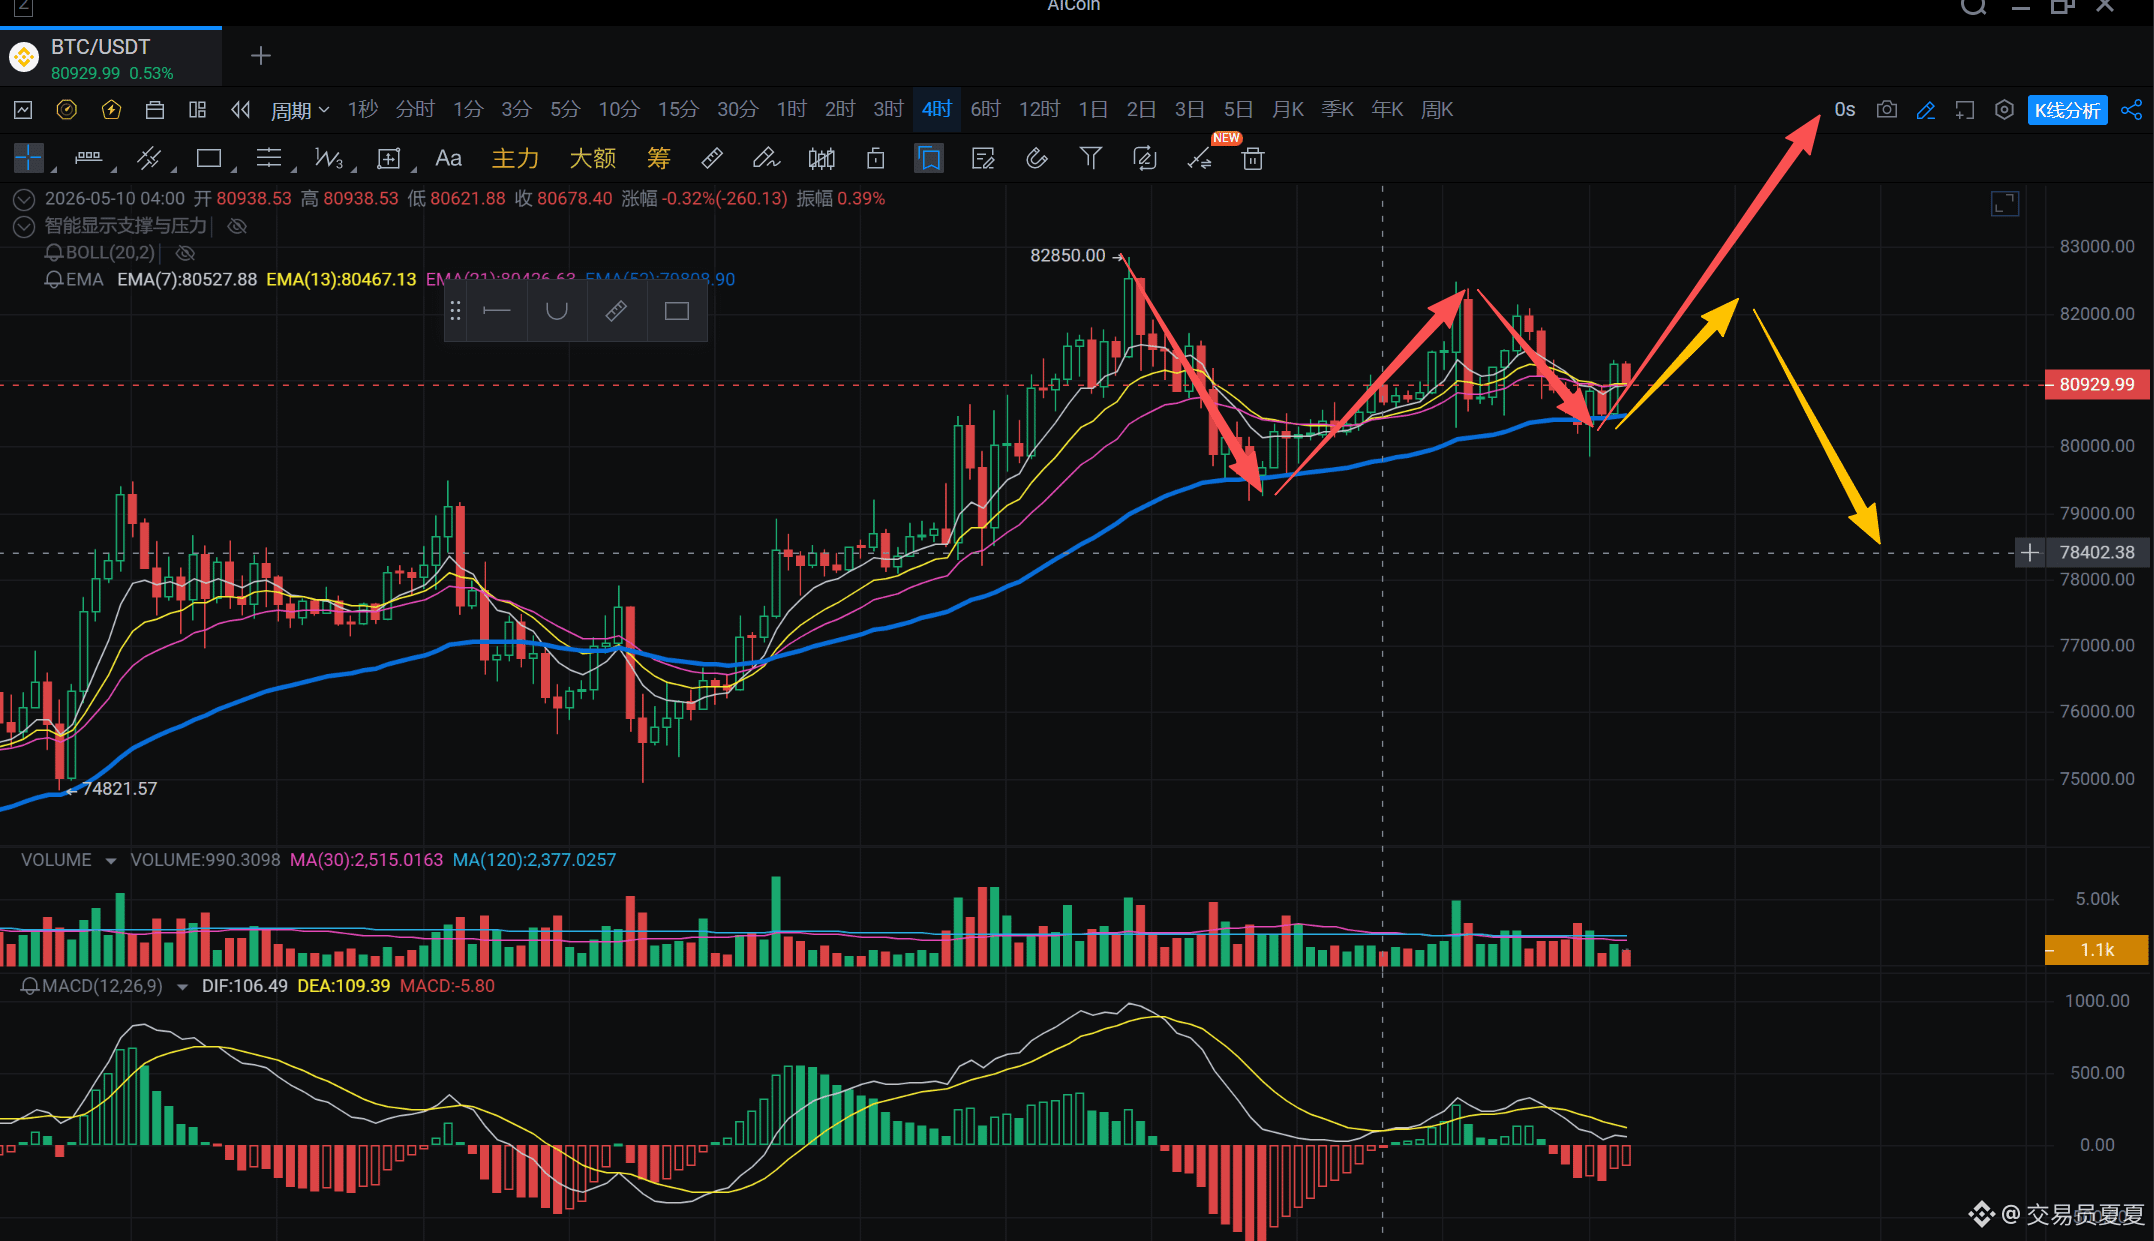Open the chart type icon in top toolbar

[x=23, y=110]
